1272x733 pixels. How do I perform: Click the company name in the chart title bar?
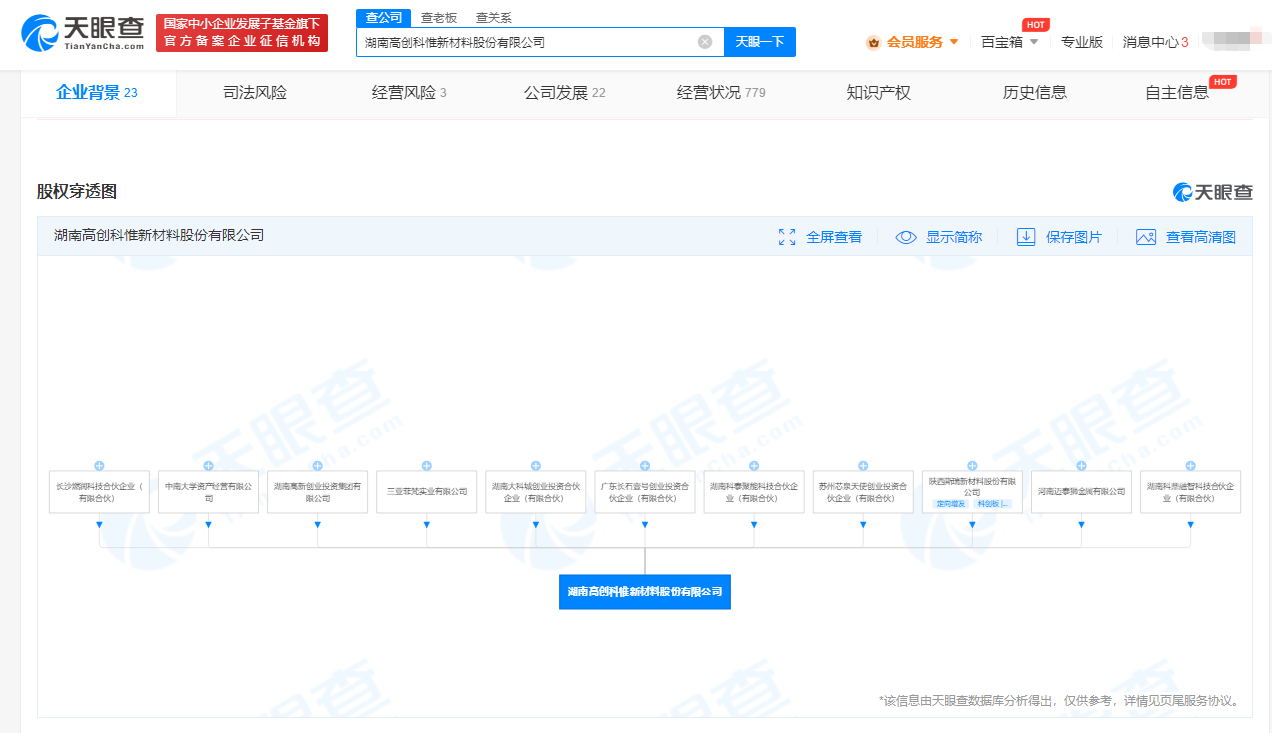pyautogui.click(x=159, y=236)
